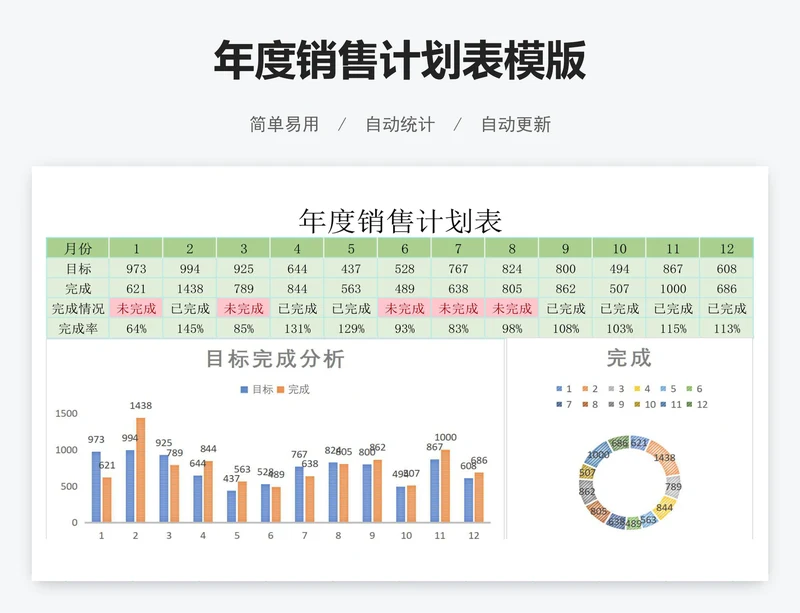Click donut legend swatch for series 8

(x=585, y=404)
